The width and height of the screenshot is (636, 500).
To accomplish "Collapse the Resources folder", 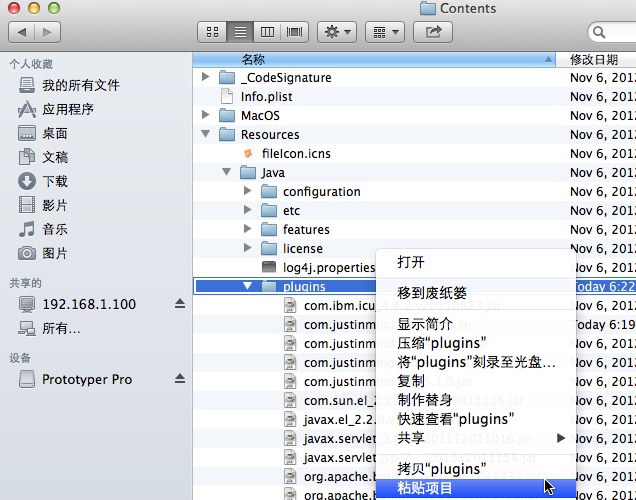I will 206,135.
